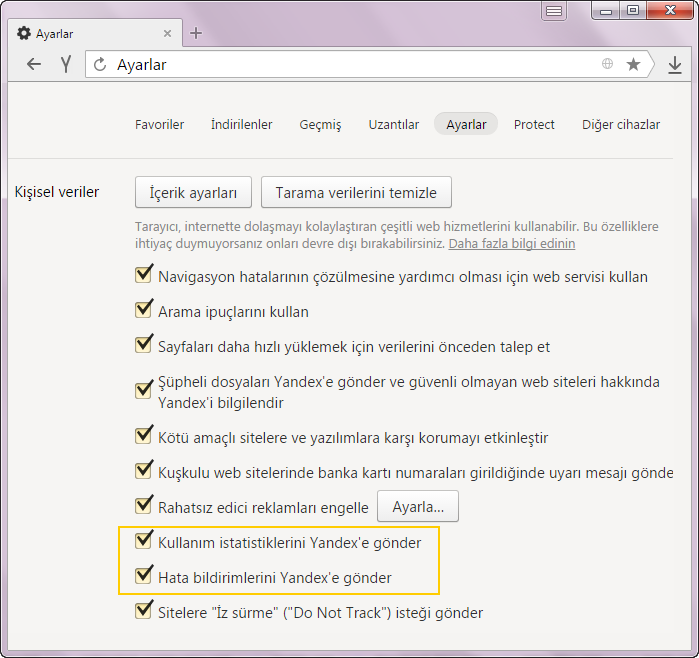Click the globe icon in address bar
This screenshot has width=699, height=658.
pos(607,64)
